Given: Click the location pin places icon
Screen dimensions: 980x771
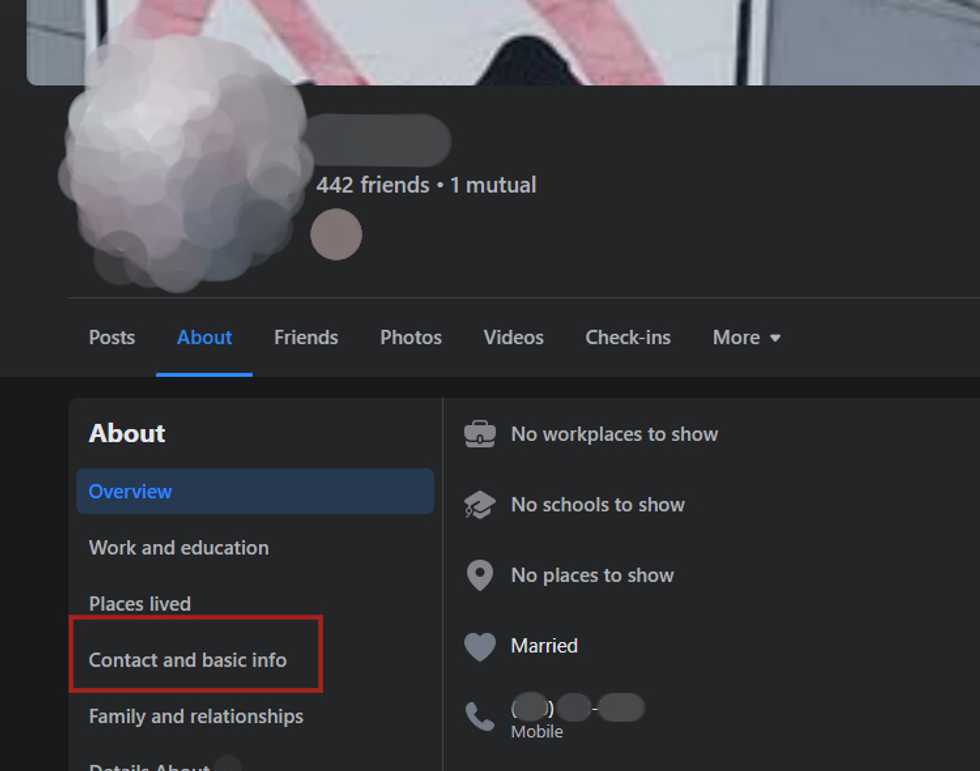Looking at the screenshot, I should click(x=479, y=575).
